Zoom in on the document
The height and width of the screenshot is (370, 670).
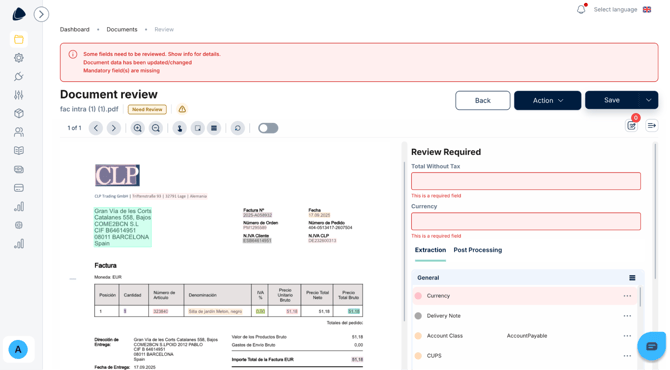pyautogui.click(x=138, y=128)
